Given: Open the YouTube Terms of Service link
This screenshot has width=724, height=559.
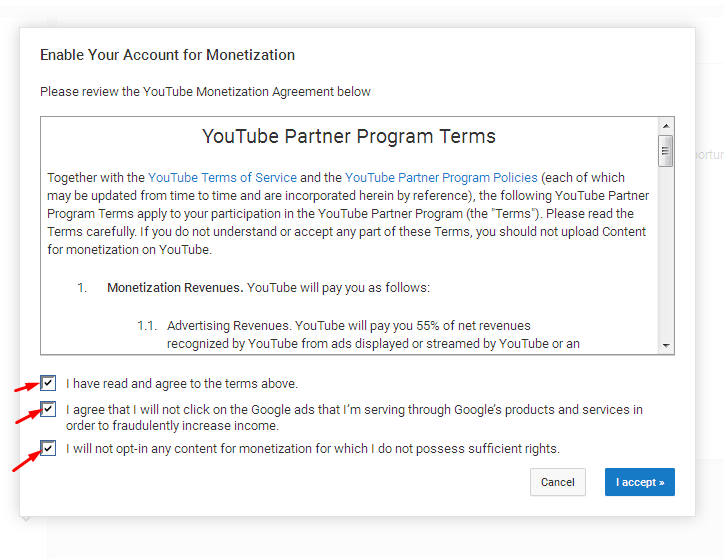Looking at the screenshot, I should [222, 177].
